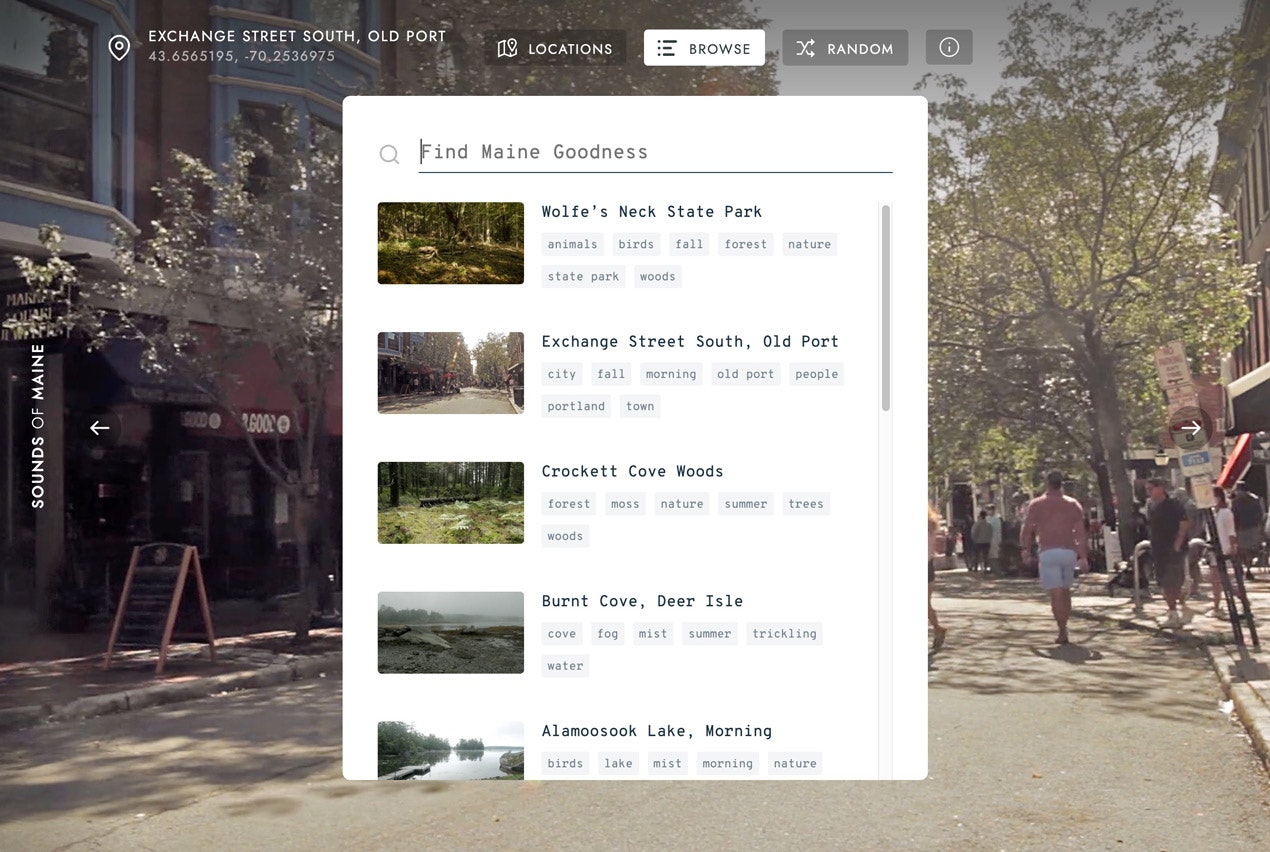Screen dimensions: 1270x852
Task: Click the location pin icon
Action: (119, 47)
